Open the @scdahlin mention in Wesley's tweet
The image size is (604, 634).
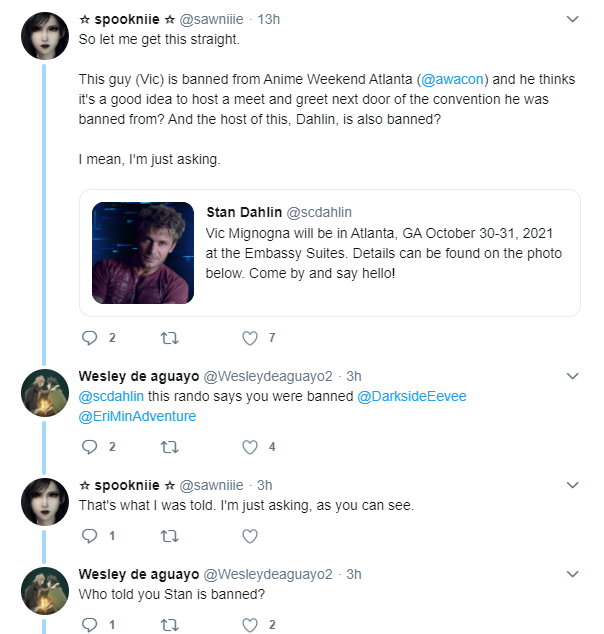[111, 396]
